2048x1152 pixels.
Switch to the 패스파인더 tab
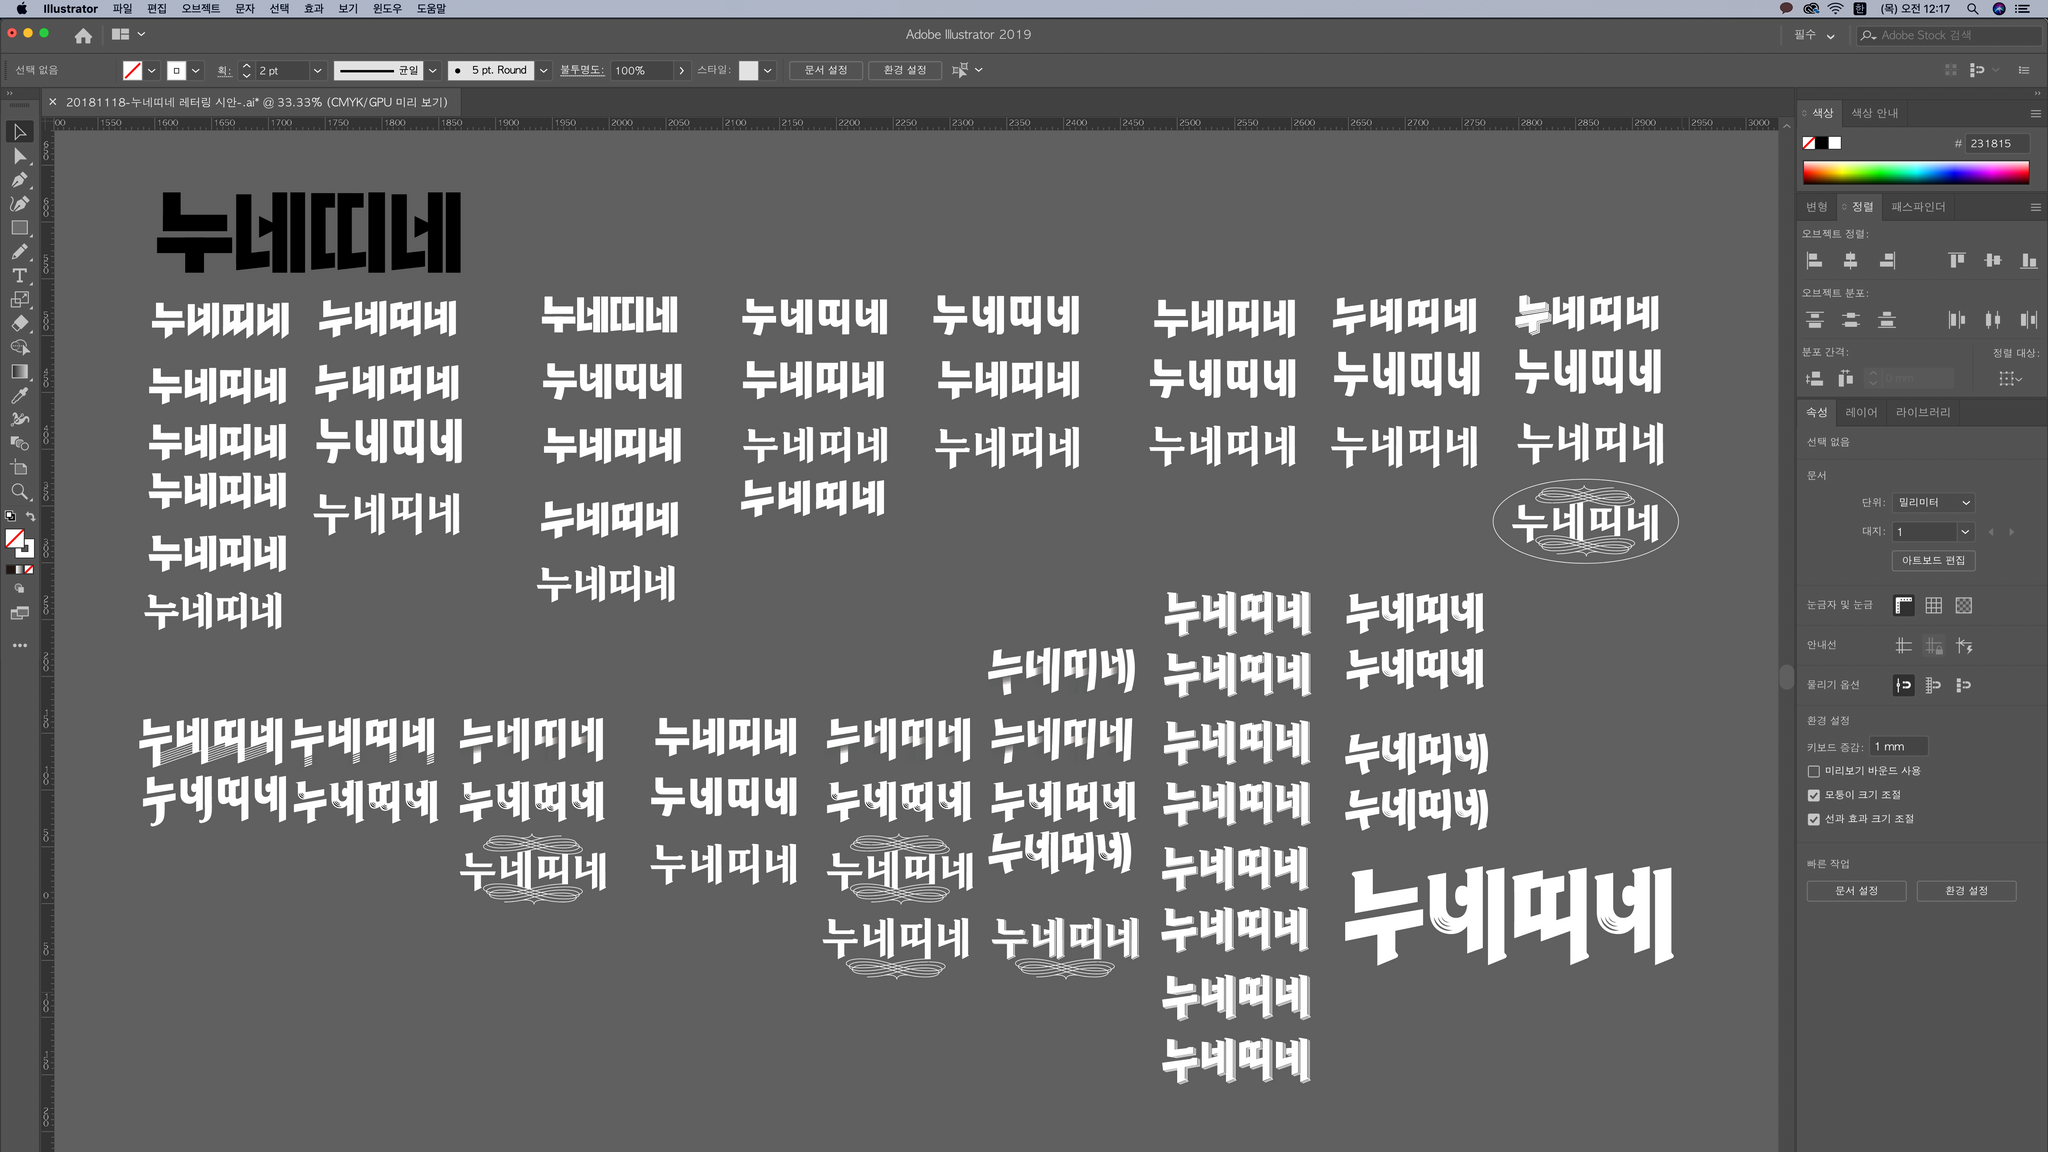click(x=1918, y=207)
